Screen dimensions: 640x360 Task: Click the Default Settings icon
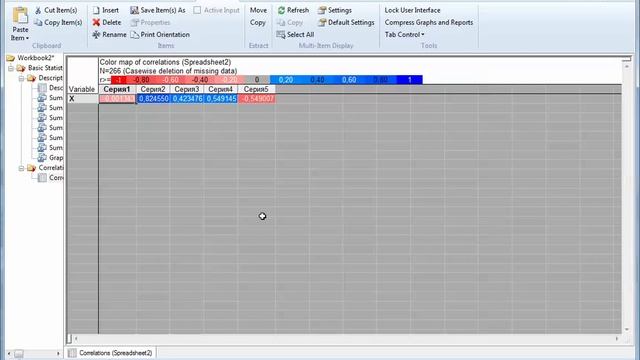click(322, 22)
